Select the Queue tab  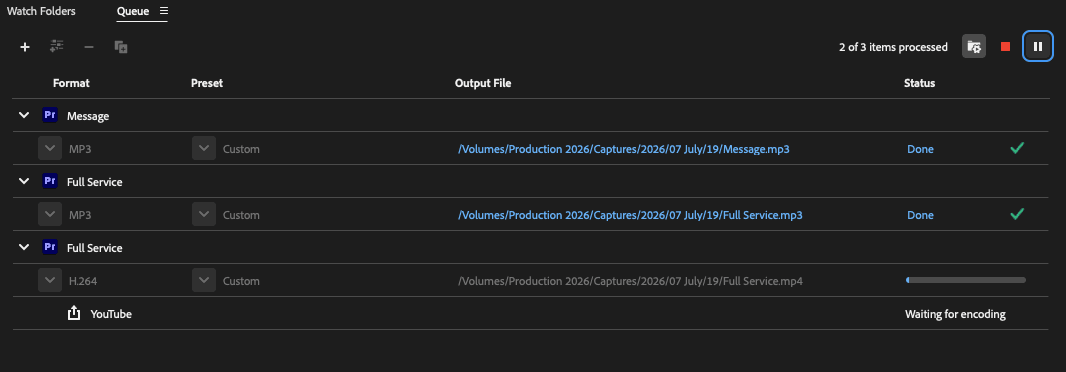(133, 12)
